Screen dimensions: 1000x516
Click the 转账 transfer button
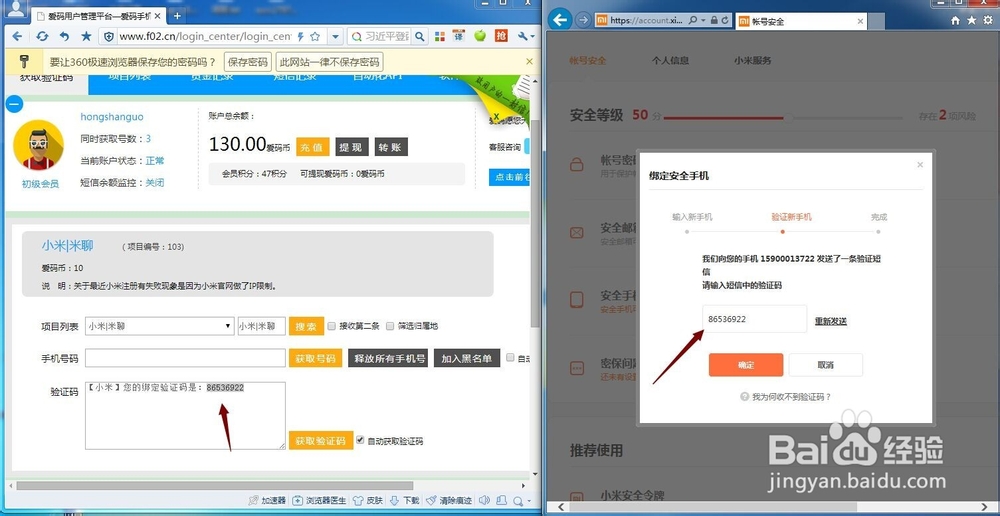(391, 147)
